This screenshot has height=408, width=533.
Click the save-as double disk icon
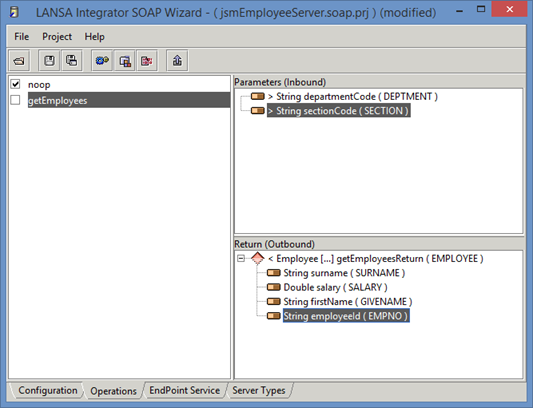tap(72, 61)
